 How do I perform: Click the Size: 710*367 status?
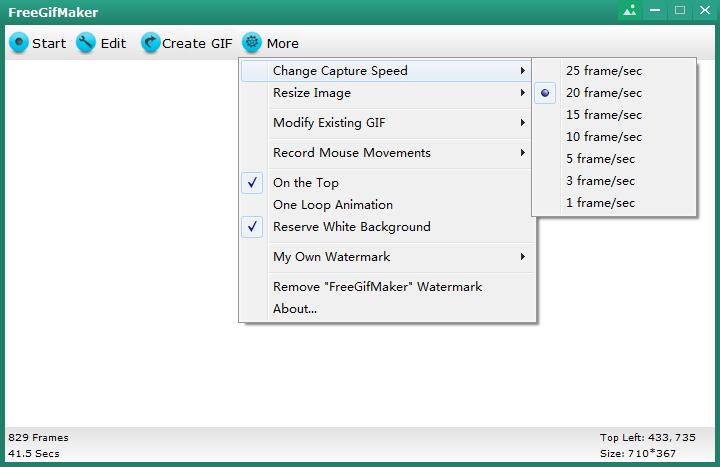638,454
